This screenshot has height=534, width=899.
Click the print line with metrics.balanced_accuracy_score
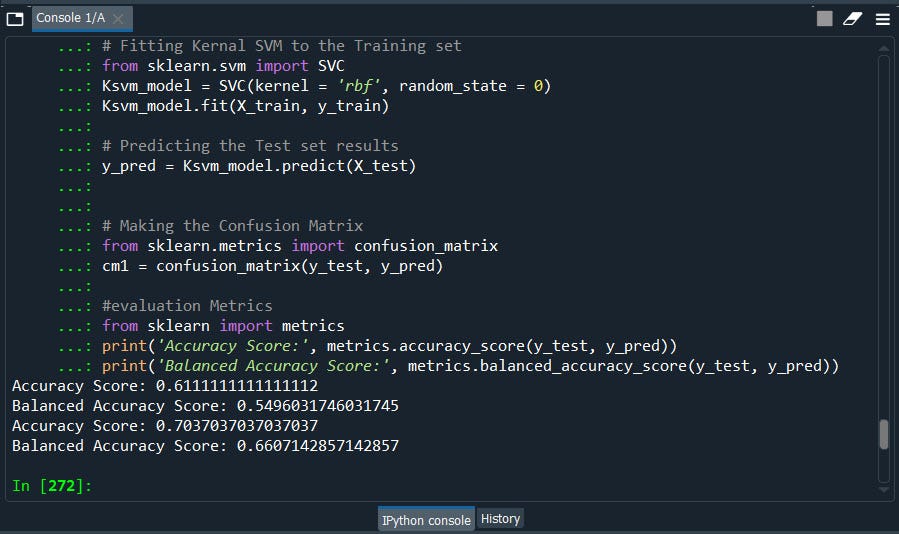[470, 366]
